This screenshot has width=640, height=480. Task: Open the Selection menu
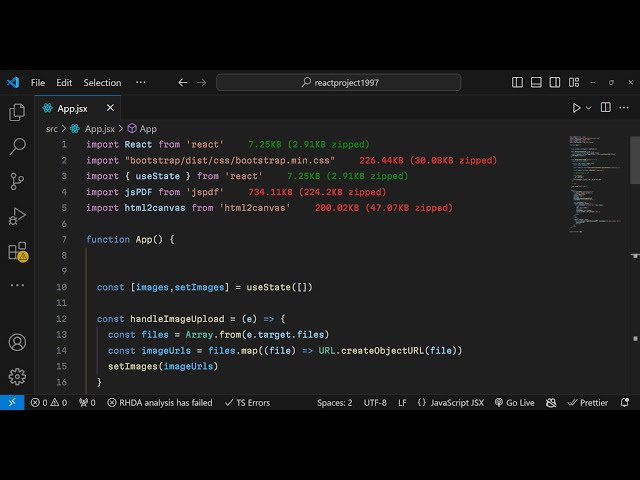tap(102, 83)
